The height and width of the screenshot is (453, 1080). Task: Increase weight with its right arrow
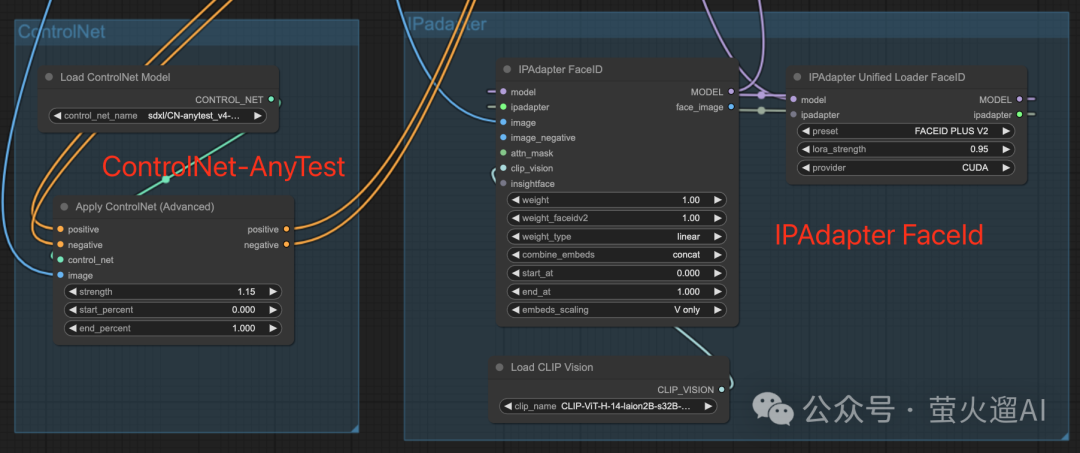pos(717,200)
